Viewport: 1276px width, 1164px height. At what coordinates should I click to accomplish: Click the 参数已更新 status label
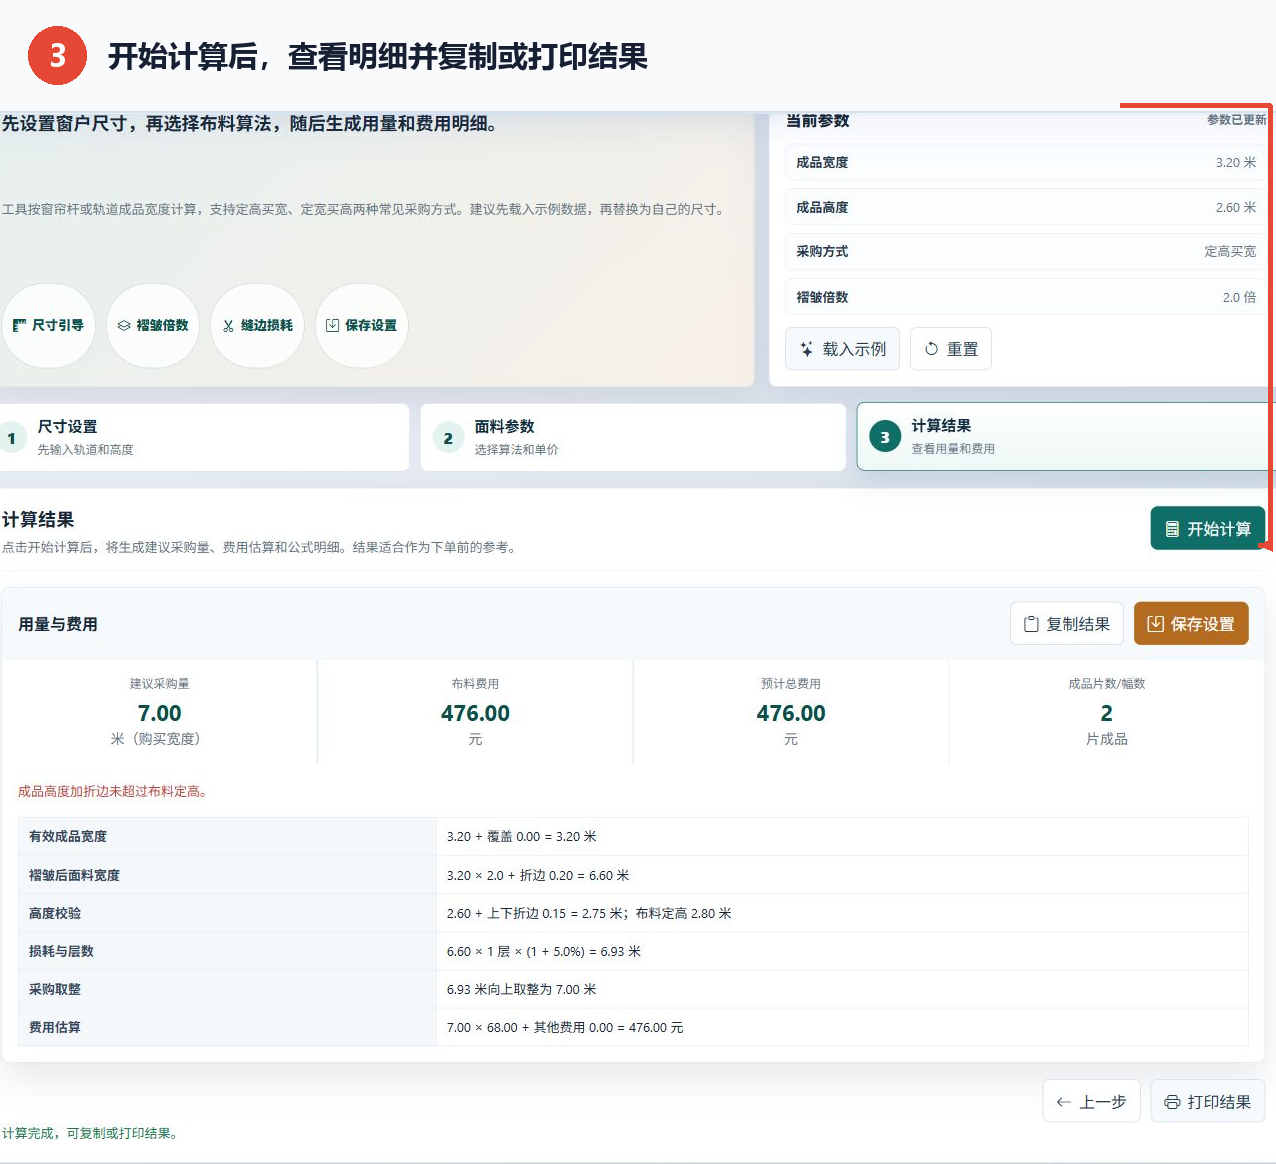(1237, 120)
